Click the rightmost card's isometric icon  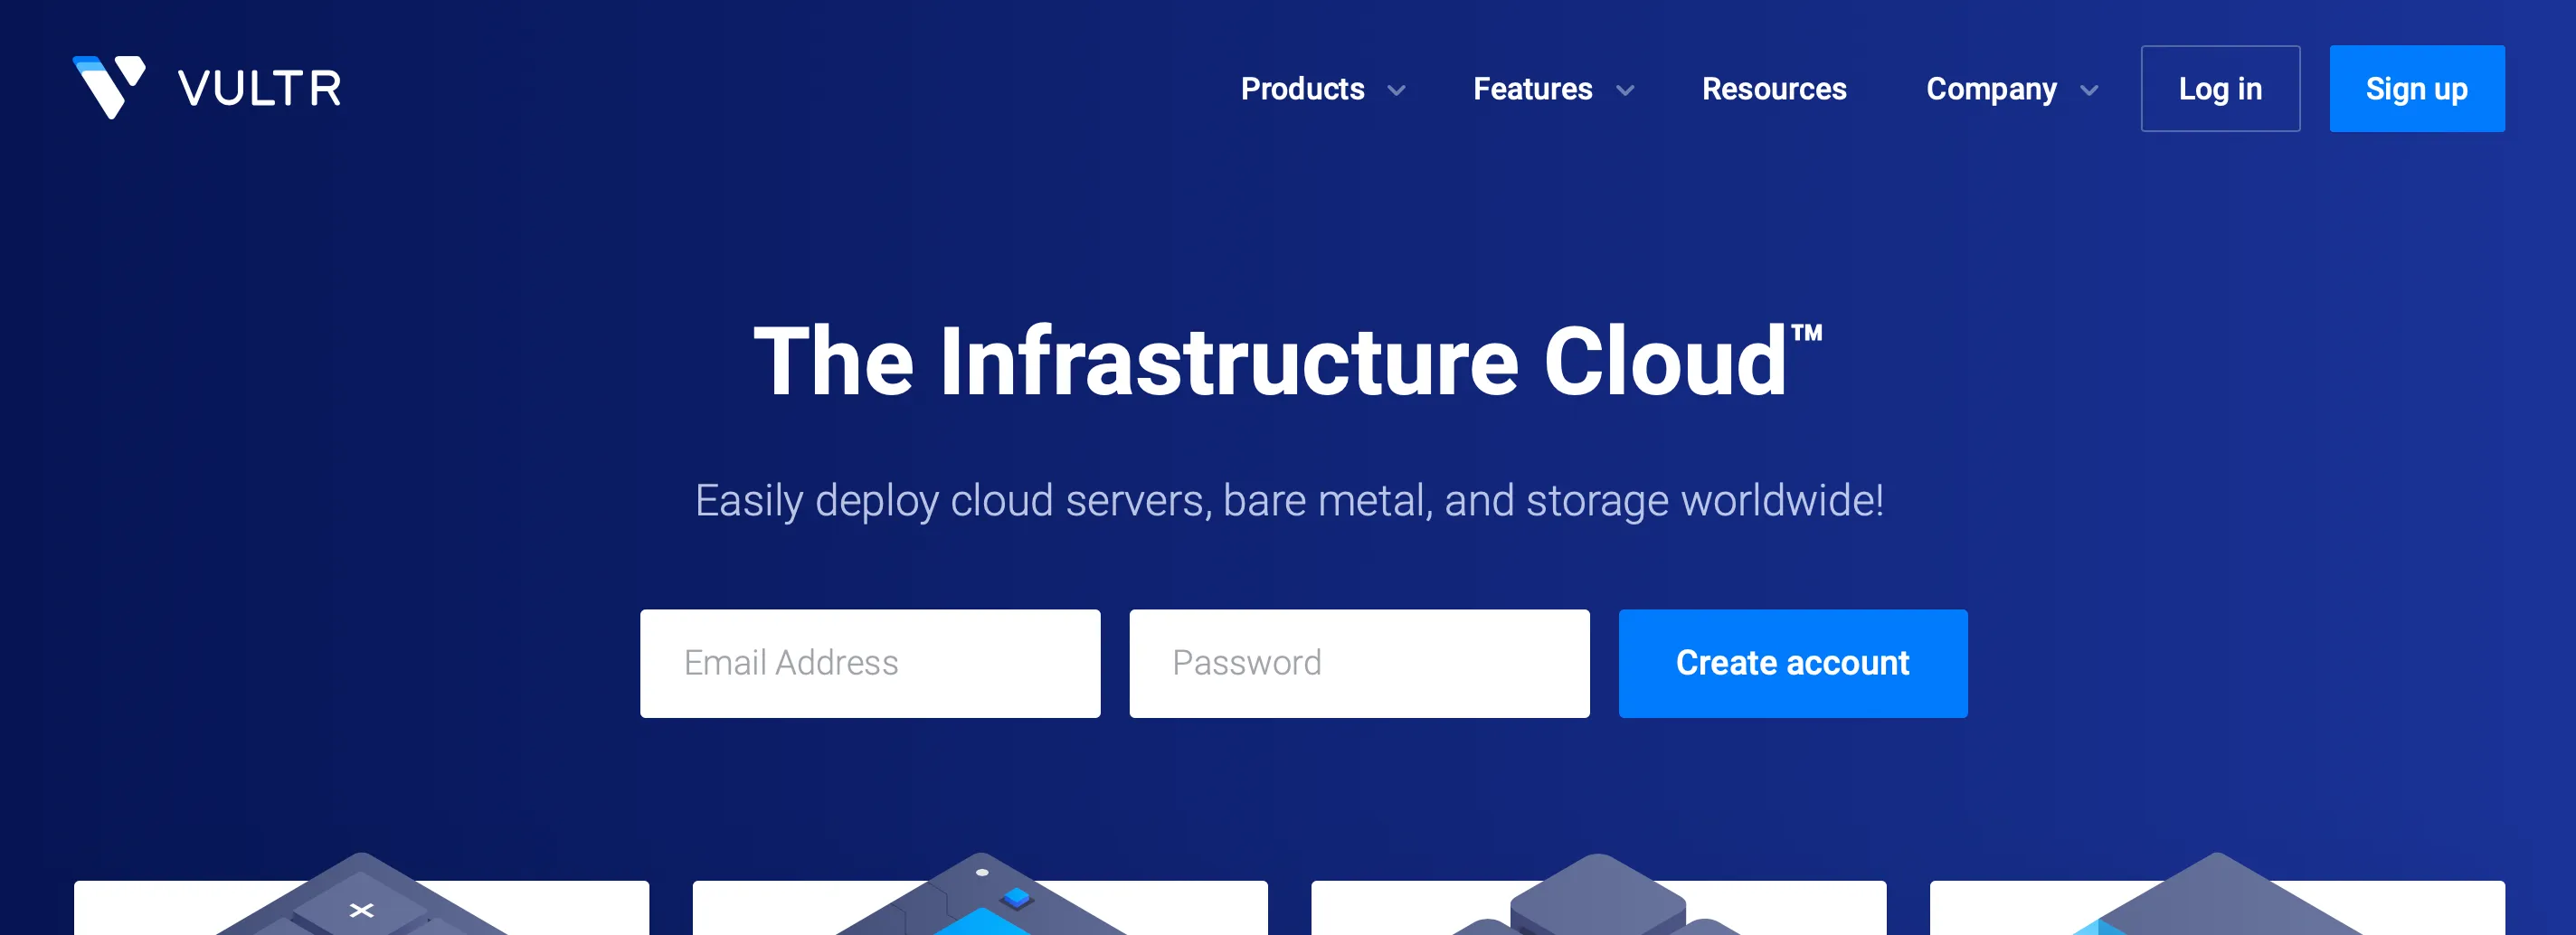point(2216,901)
